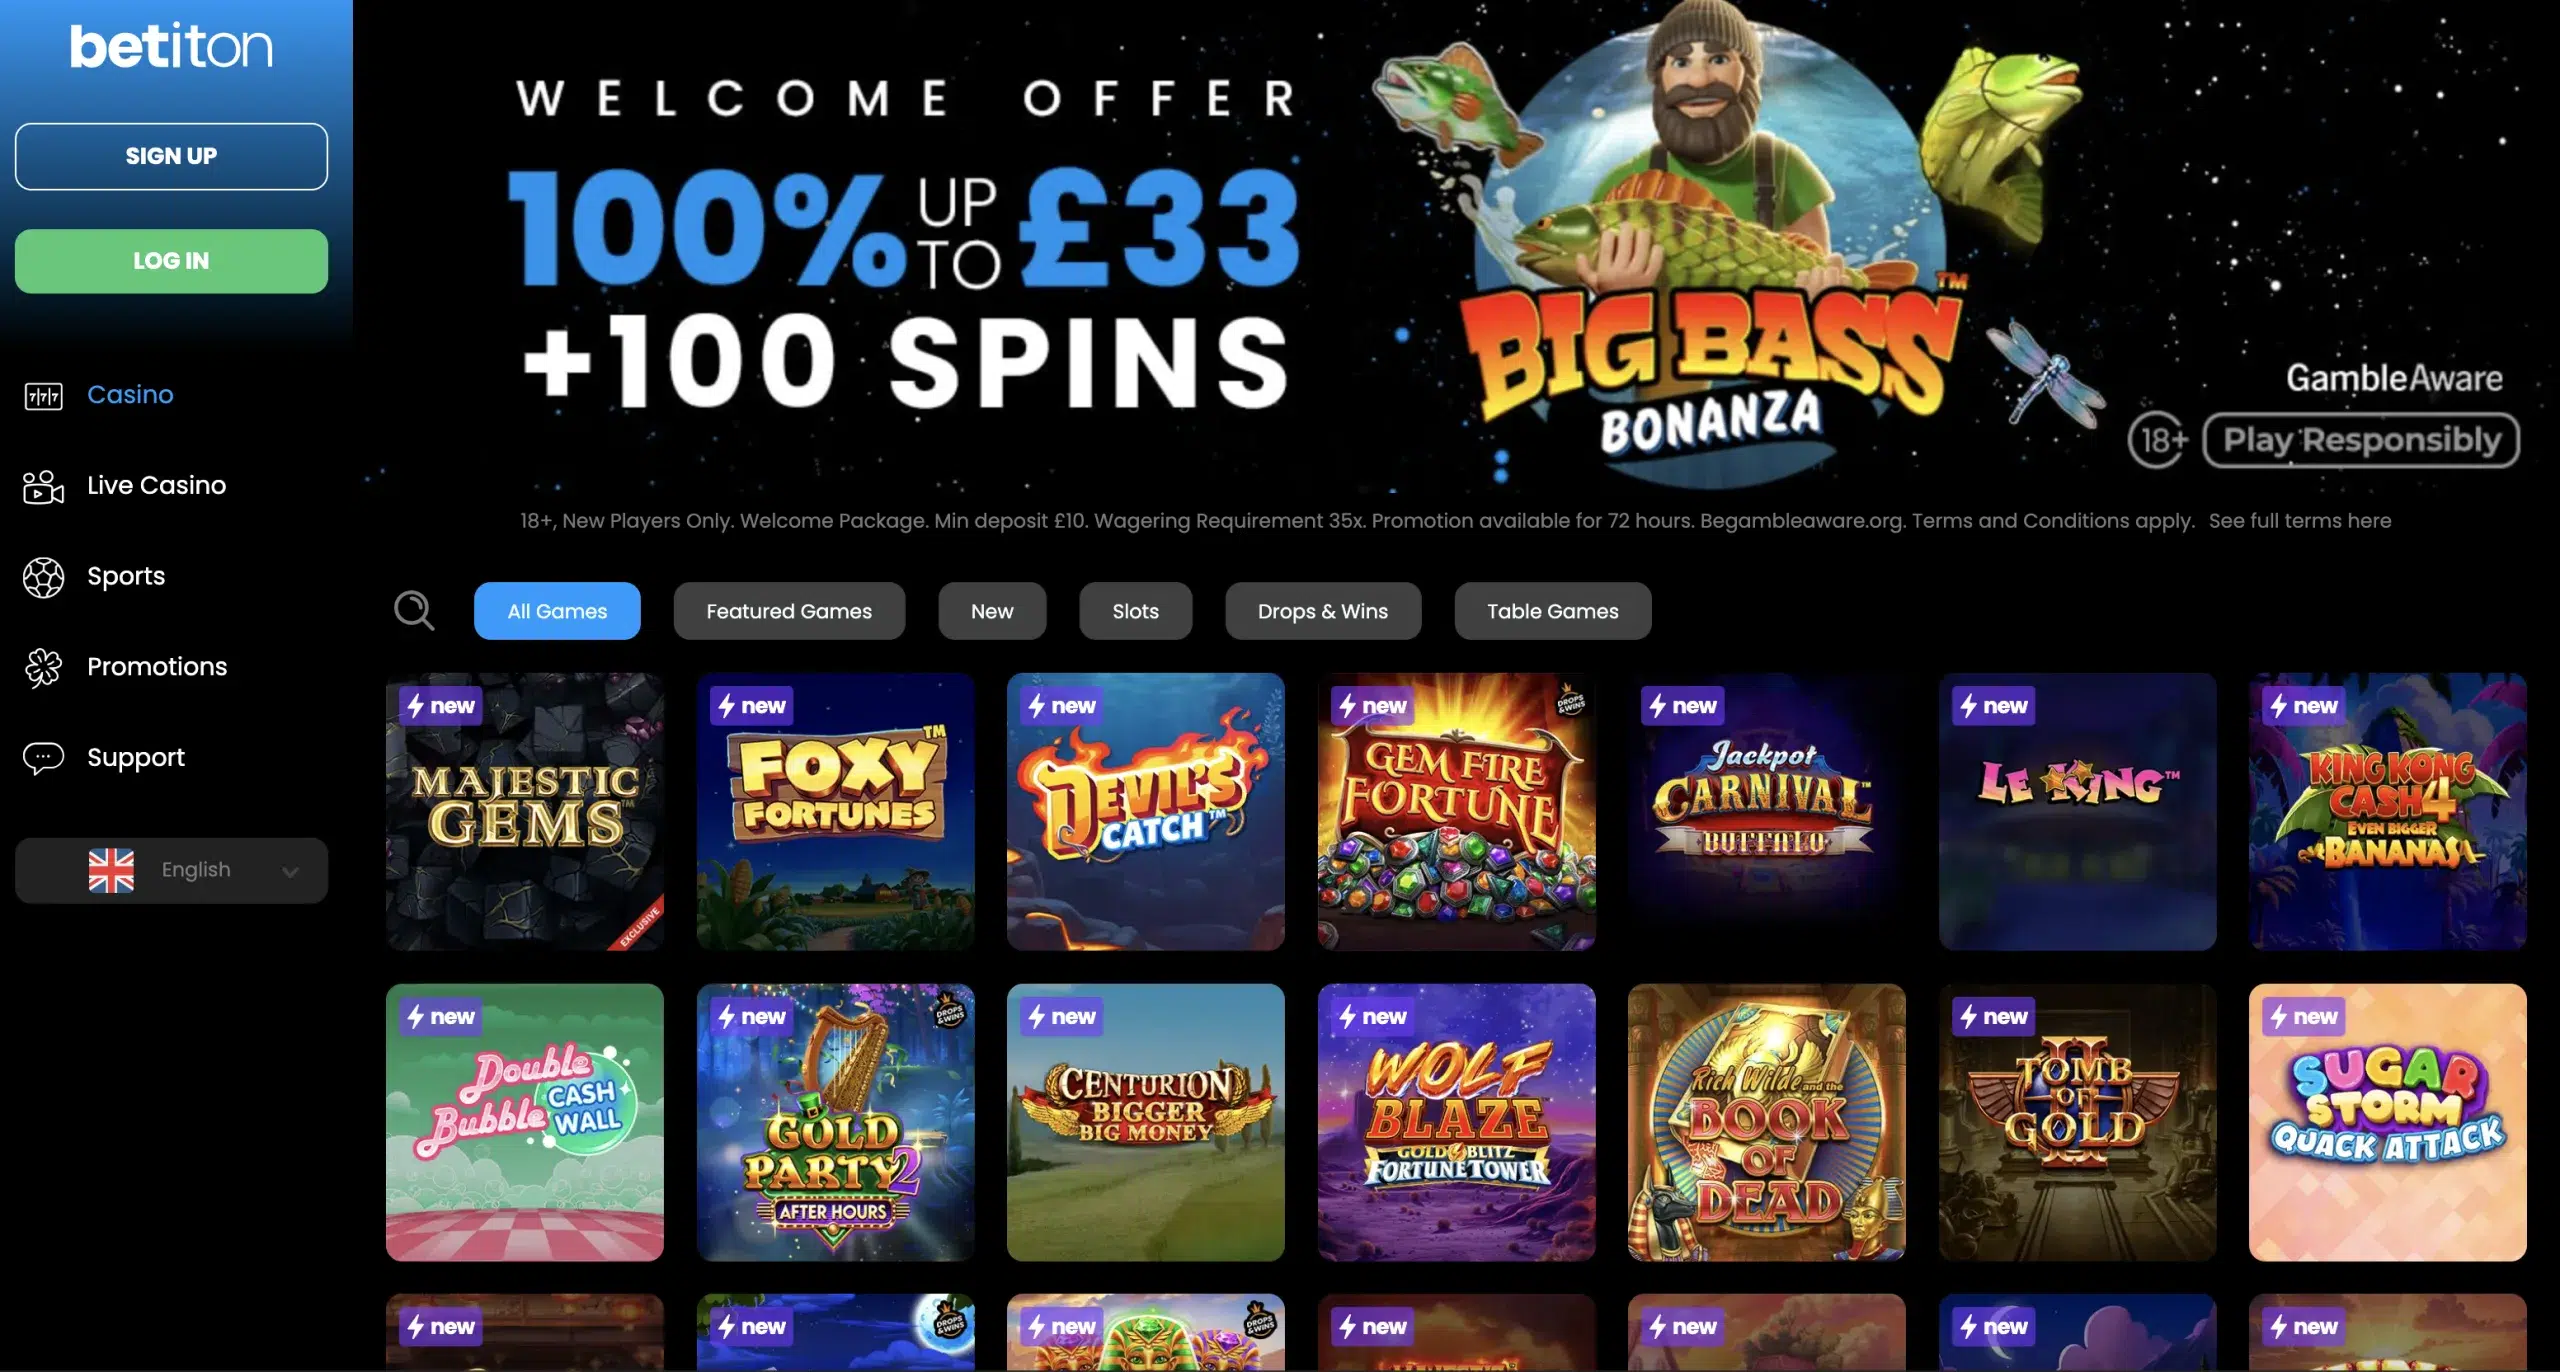Screen dimensions: 2560x1372
Task: Click the Sports soccer ball icon
Action: pos(43,577)
